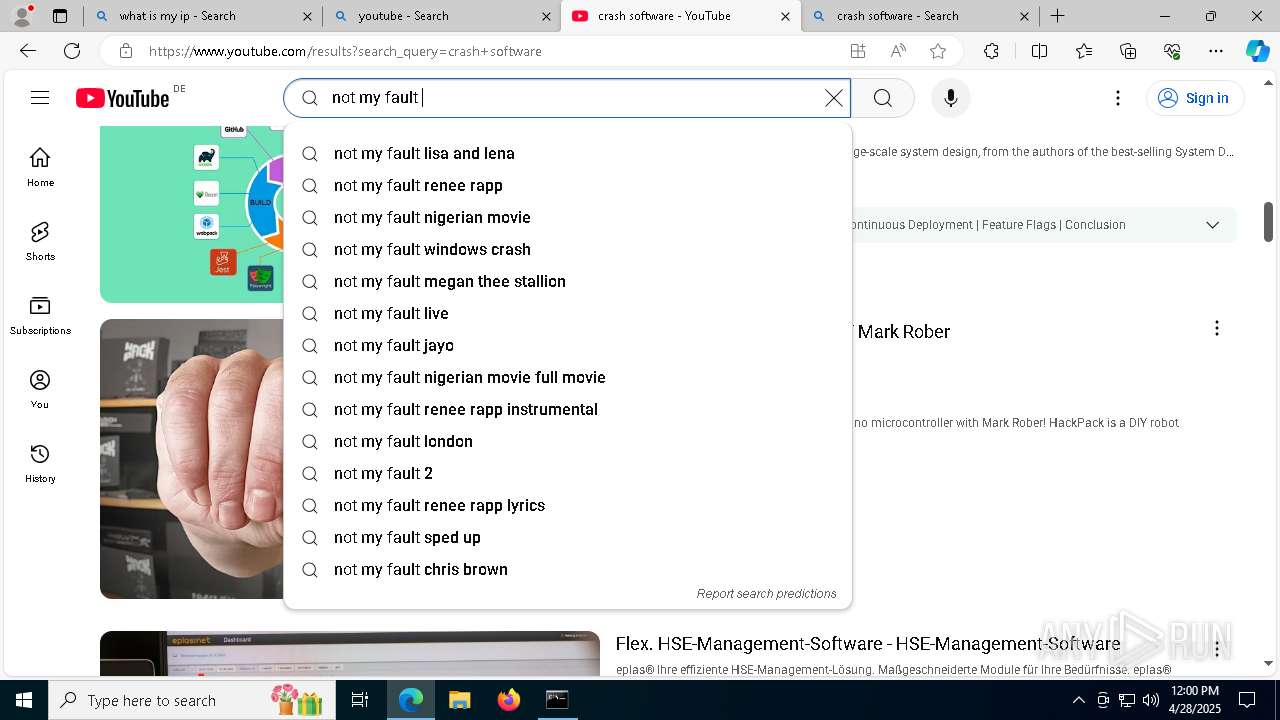Select 'not my fault renee rapp lyrics'
The width and height of the screenshot is (1280, 720).
568,505
